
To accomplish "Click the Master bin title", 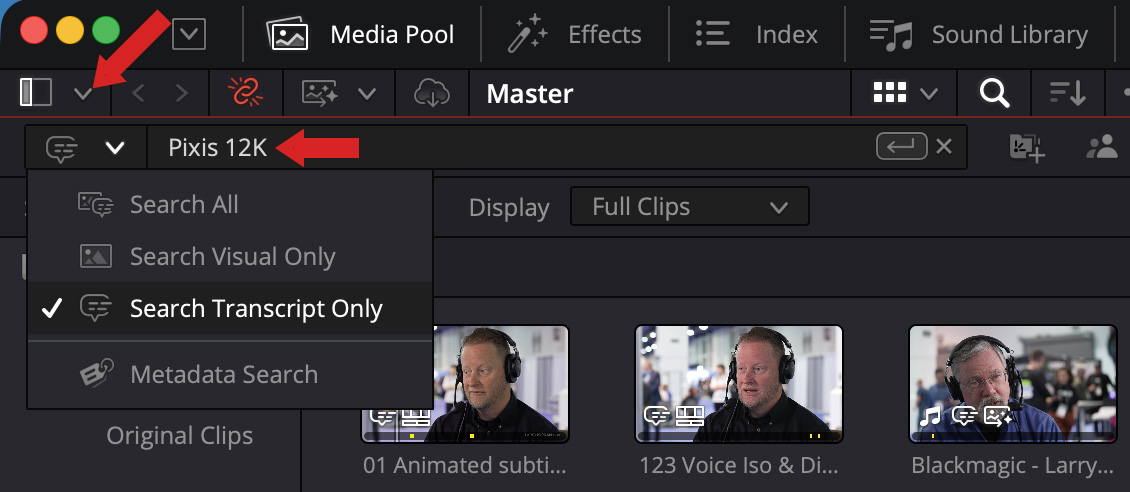I will tap(530, 94).
